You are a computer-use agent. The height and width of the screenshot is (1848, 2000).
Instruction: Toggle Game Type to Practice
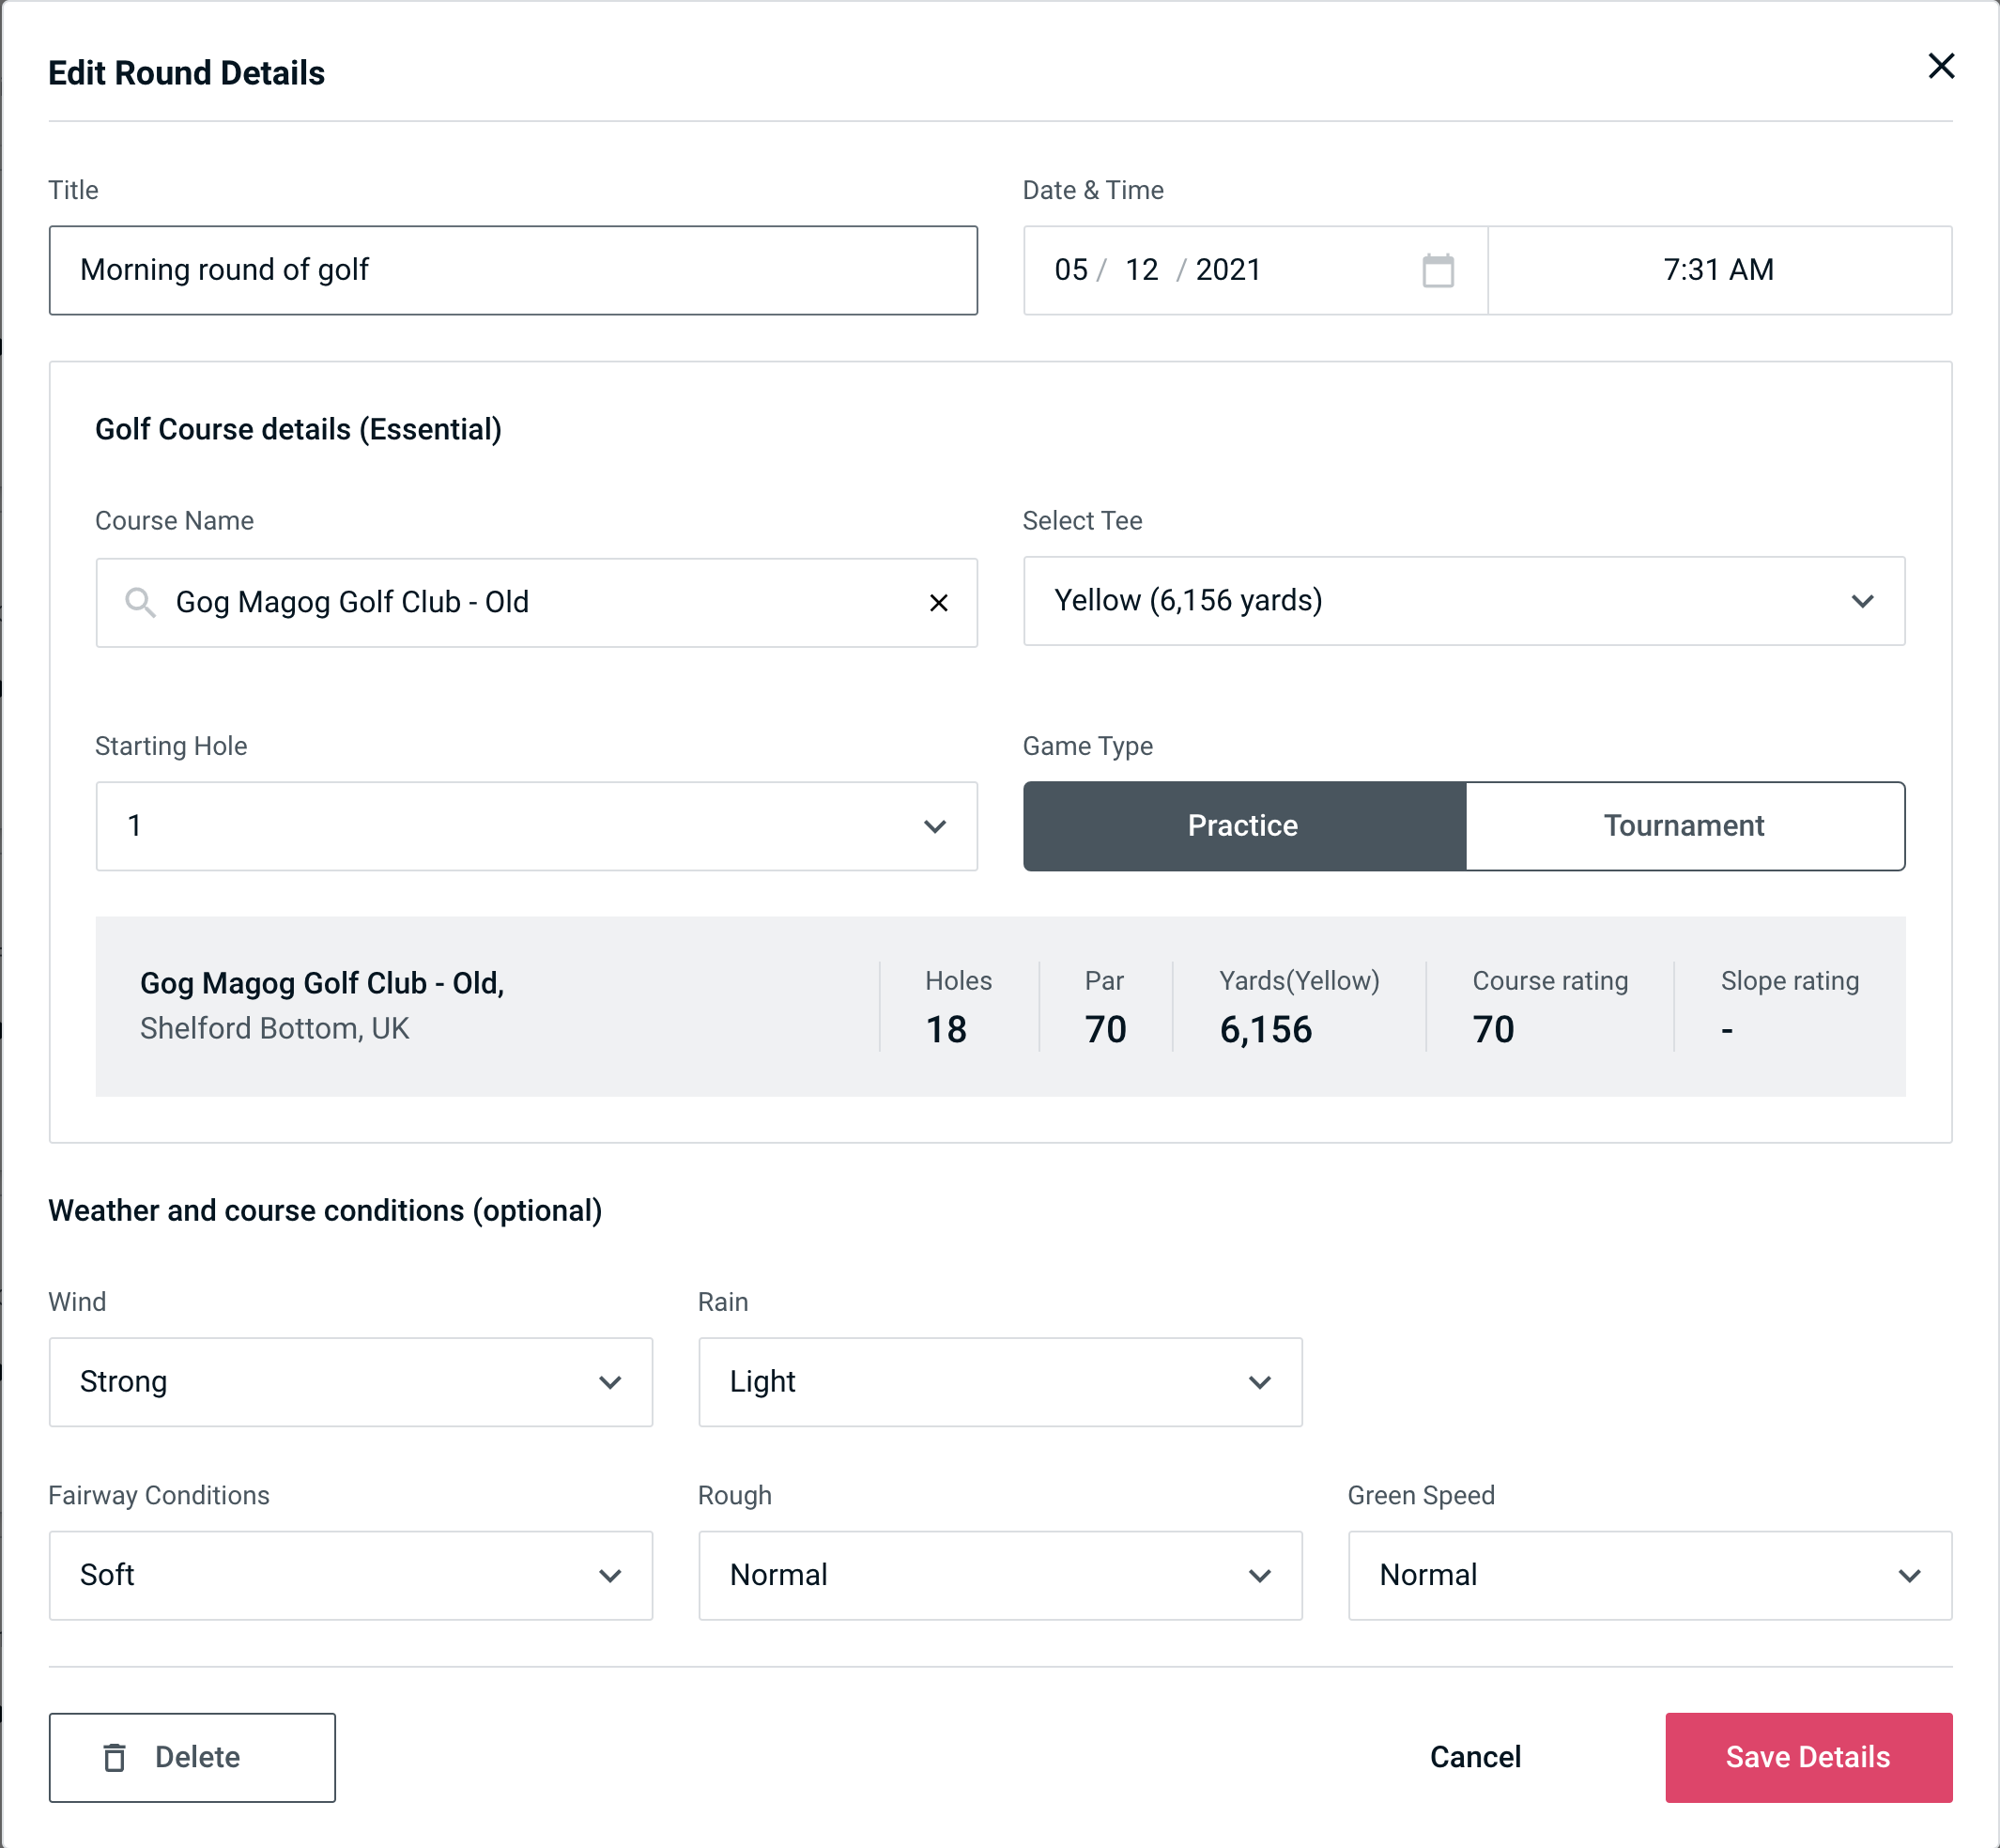pos(1242,825)
